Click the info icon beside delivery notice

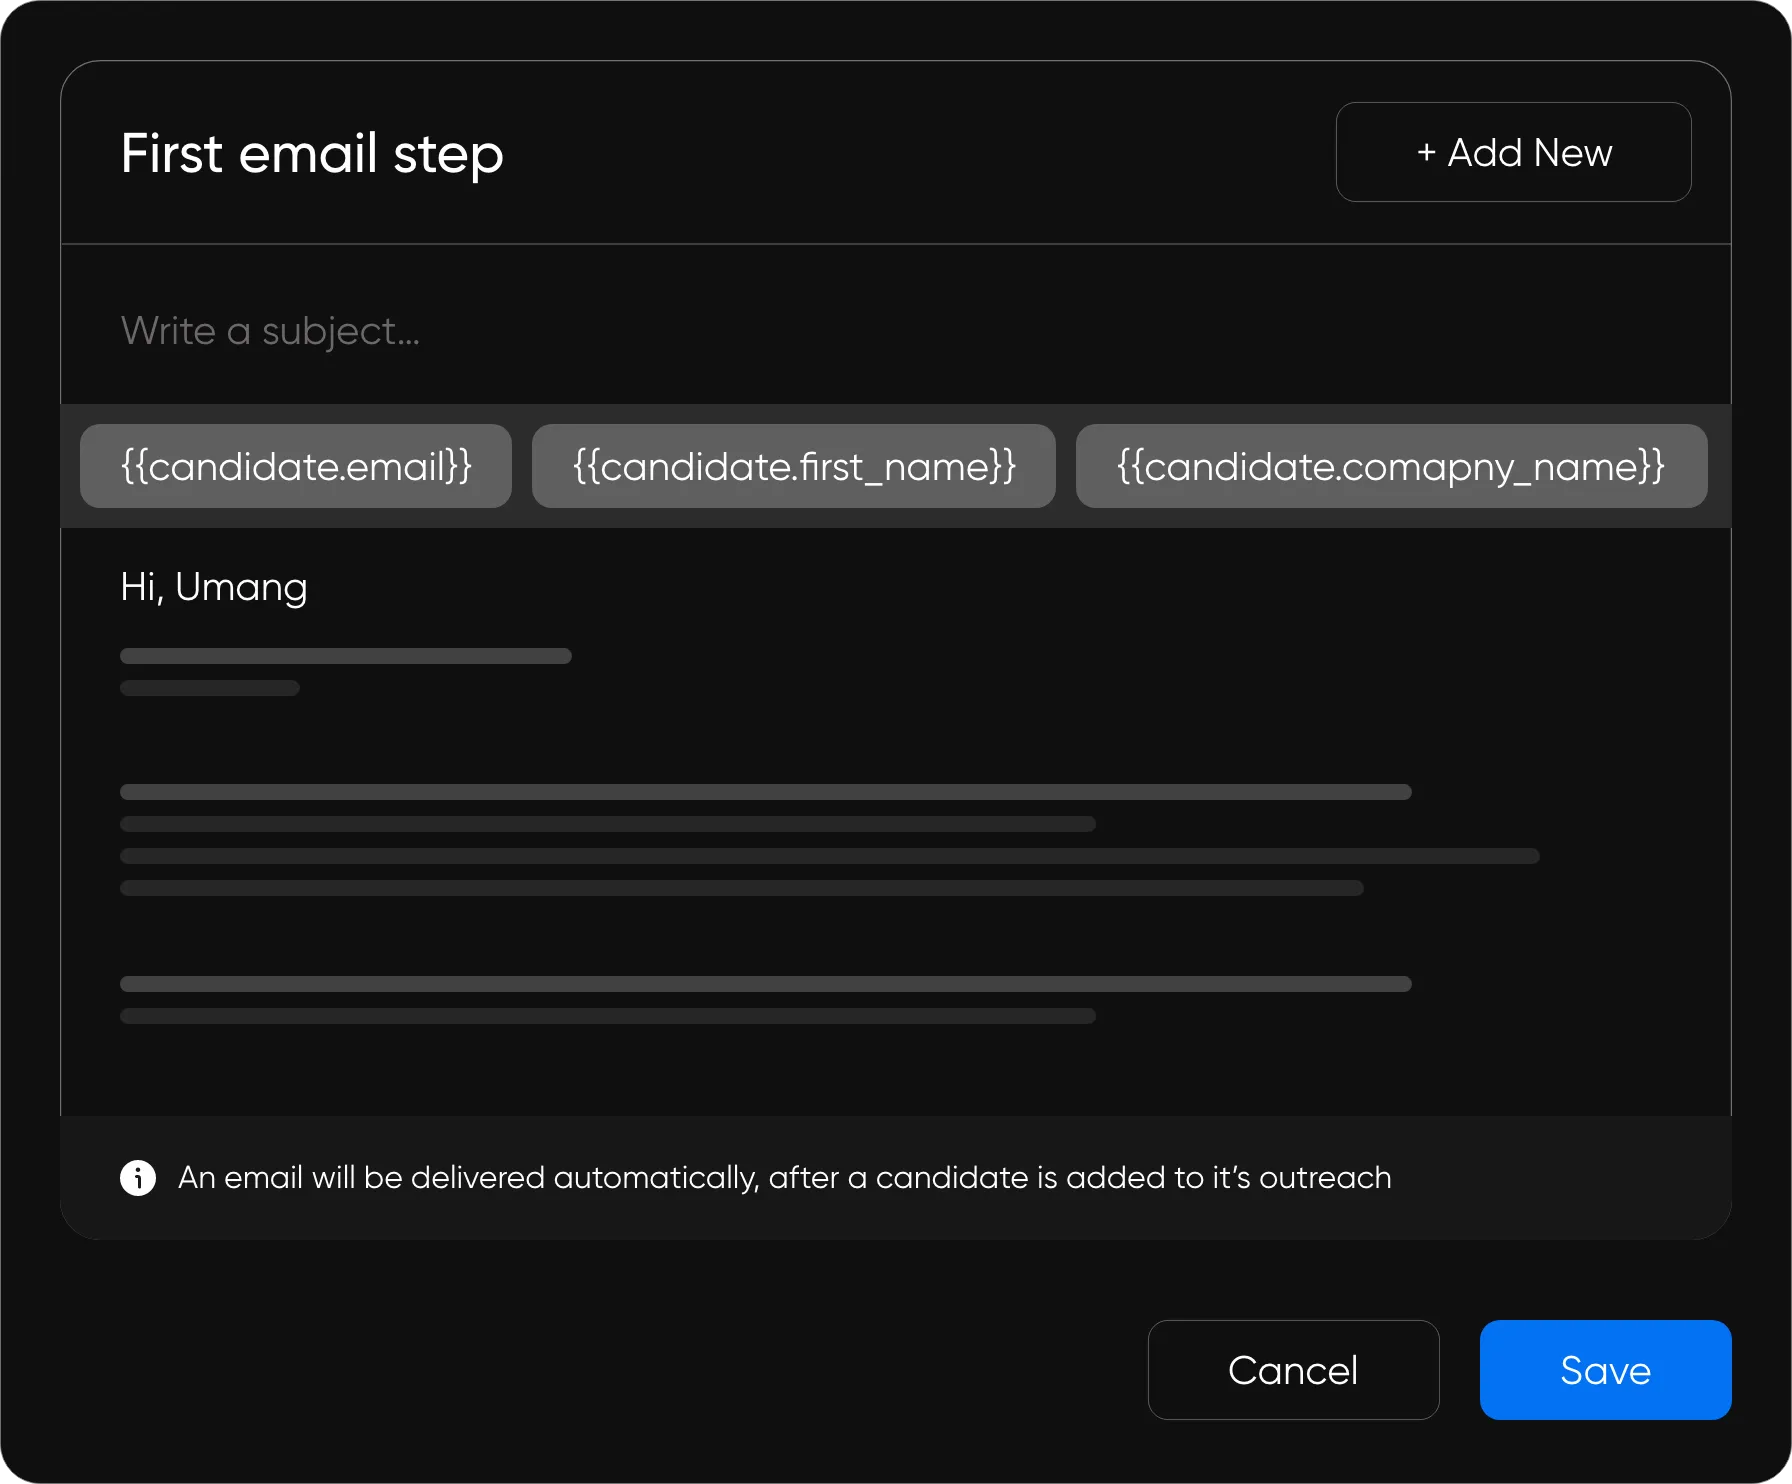[138, 1178]
